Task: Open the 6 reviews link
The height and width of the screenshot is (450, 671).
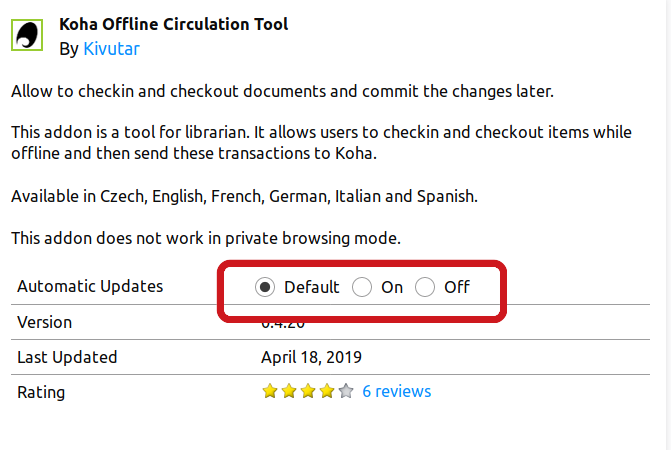Action: (x=397, y=391)
